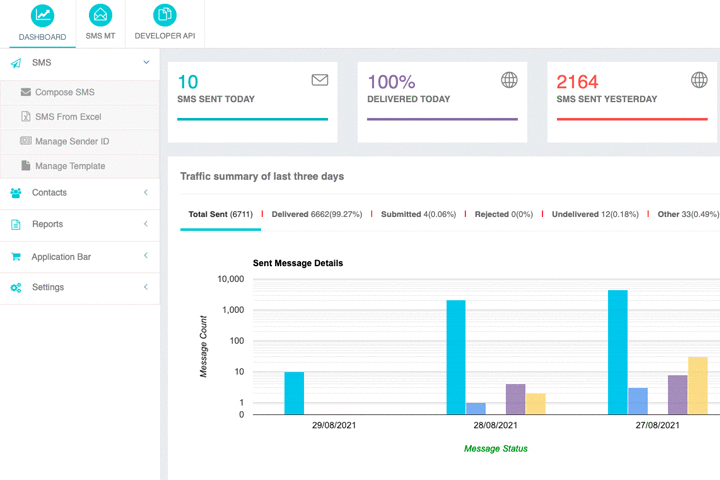Click the envelope icon on SMS Sent Today card
Screen dimensions: 720x480
pos(320,80)
